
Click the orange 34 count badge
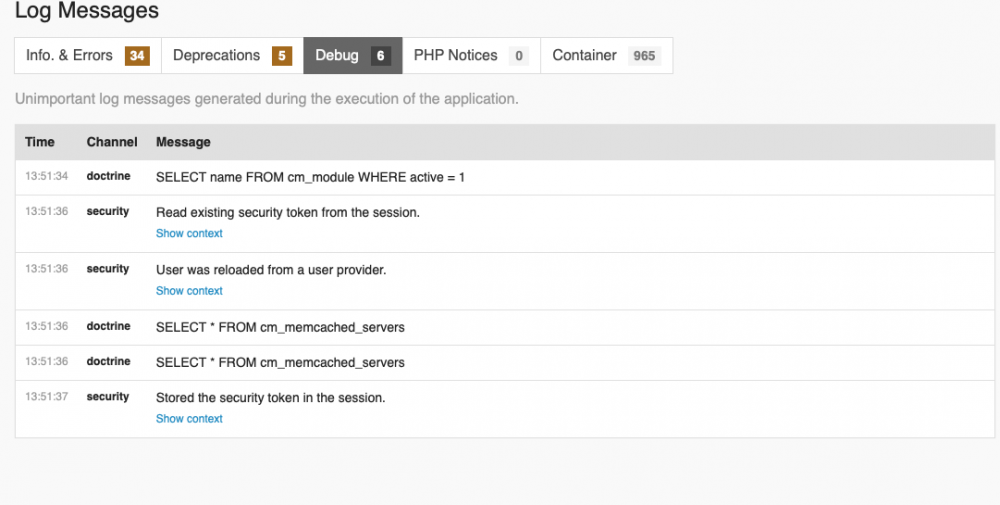pyautogui.click(x=137, y=56)
